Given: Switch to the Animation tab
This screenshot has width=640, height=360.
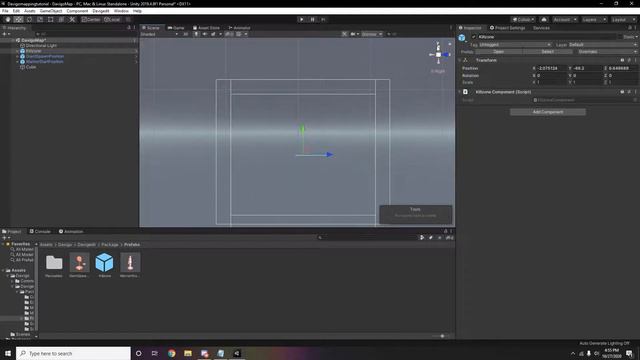Looking at the screenshot, I should (71, 231).
